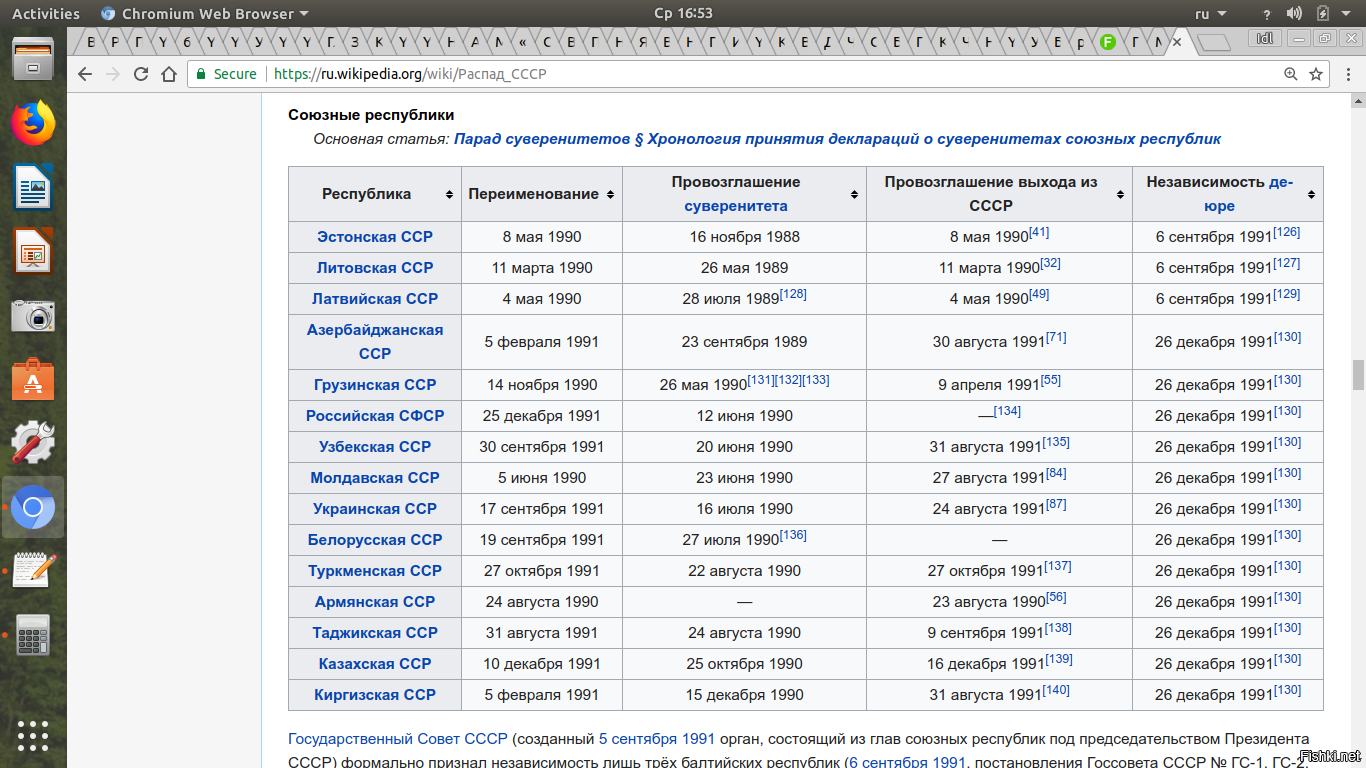Open the Армянская ССР link

pyautogui.click(x=375, y=602)
